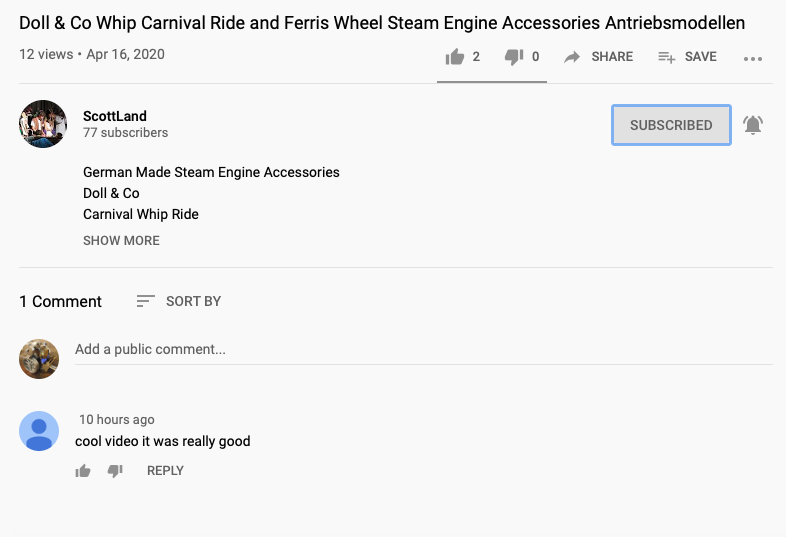Viewport: 786px width, 537px height.
Task: Like the video with thumbs up icon
Action: pos(455,57)
